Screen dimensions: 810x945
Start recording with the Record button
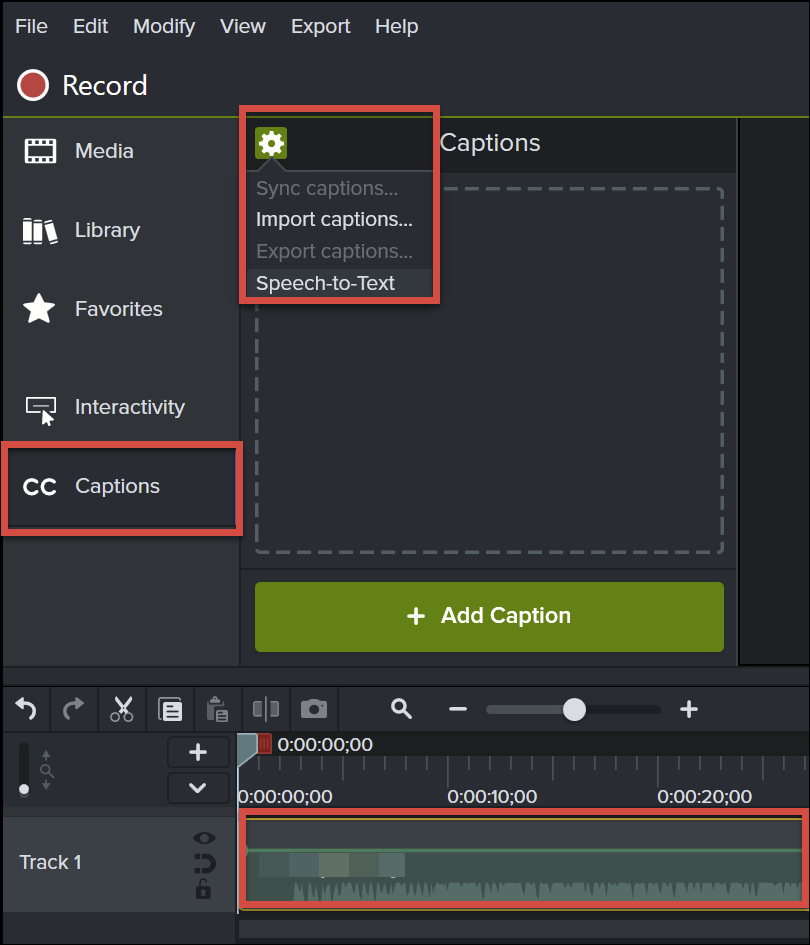click(x=83, y=86)
